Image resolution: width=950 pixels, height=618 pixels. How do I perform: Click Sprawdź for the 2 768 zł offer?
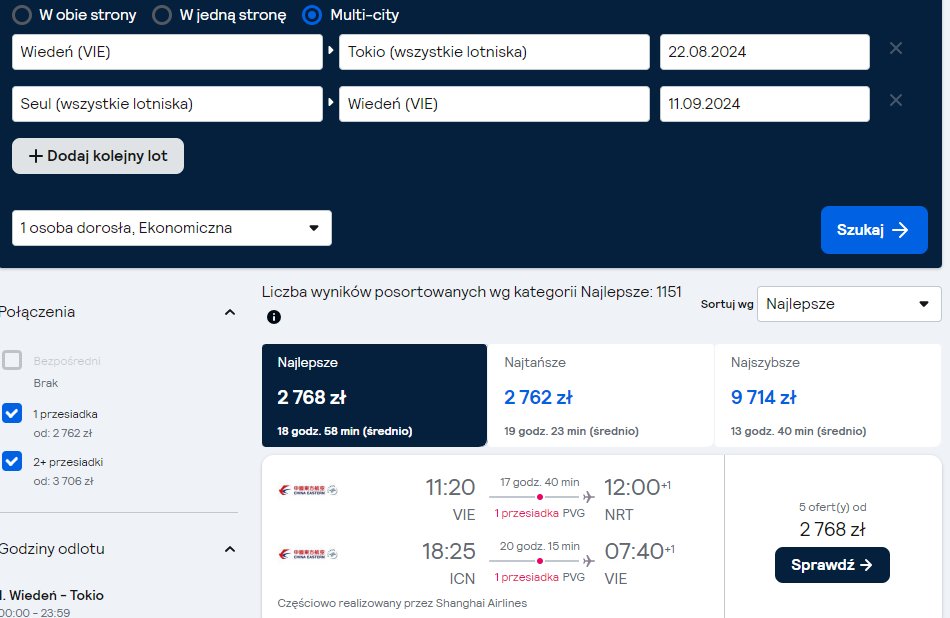point(832,565)
